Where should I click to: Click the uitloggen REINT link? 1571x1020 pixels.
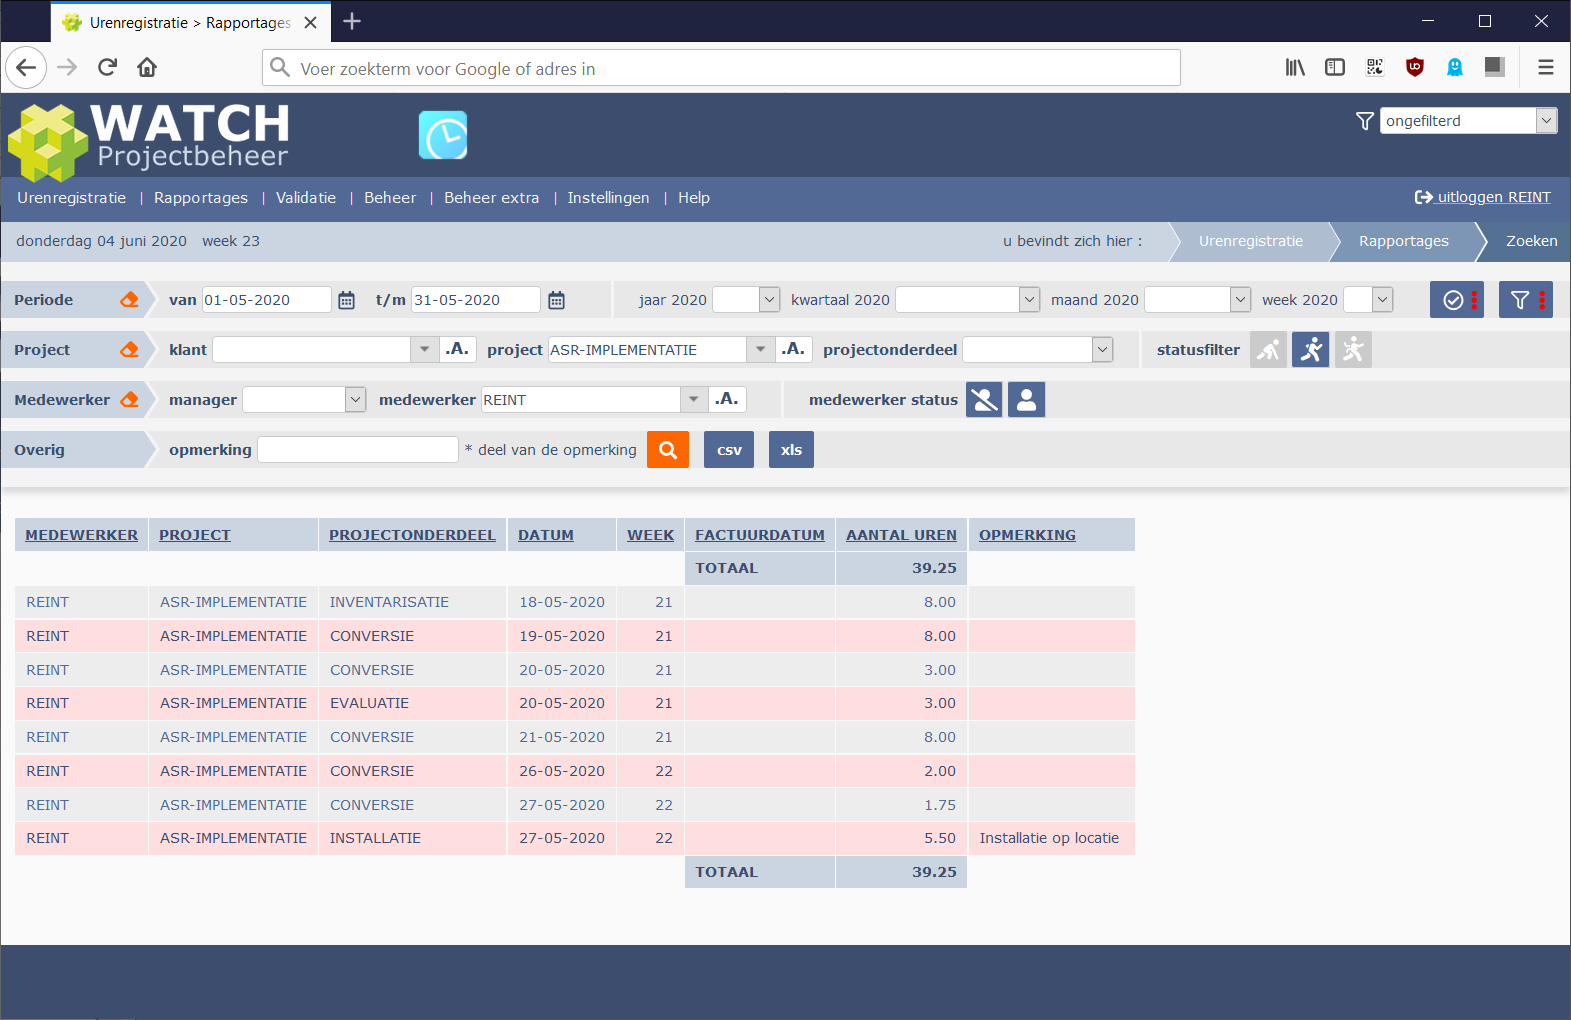point(1483,197)
